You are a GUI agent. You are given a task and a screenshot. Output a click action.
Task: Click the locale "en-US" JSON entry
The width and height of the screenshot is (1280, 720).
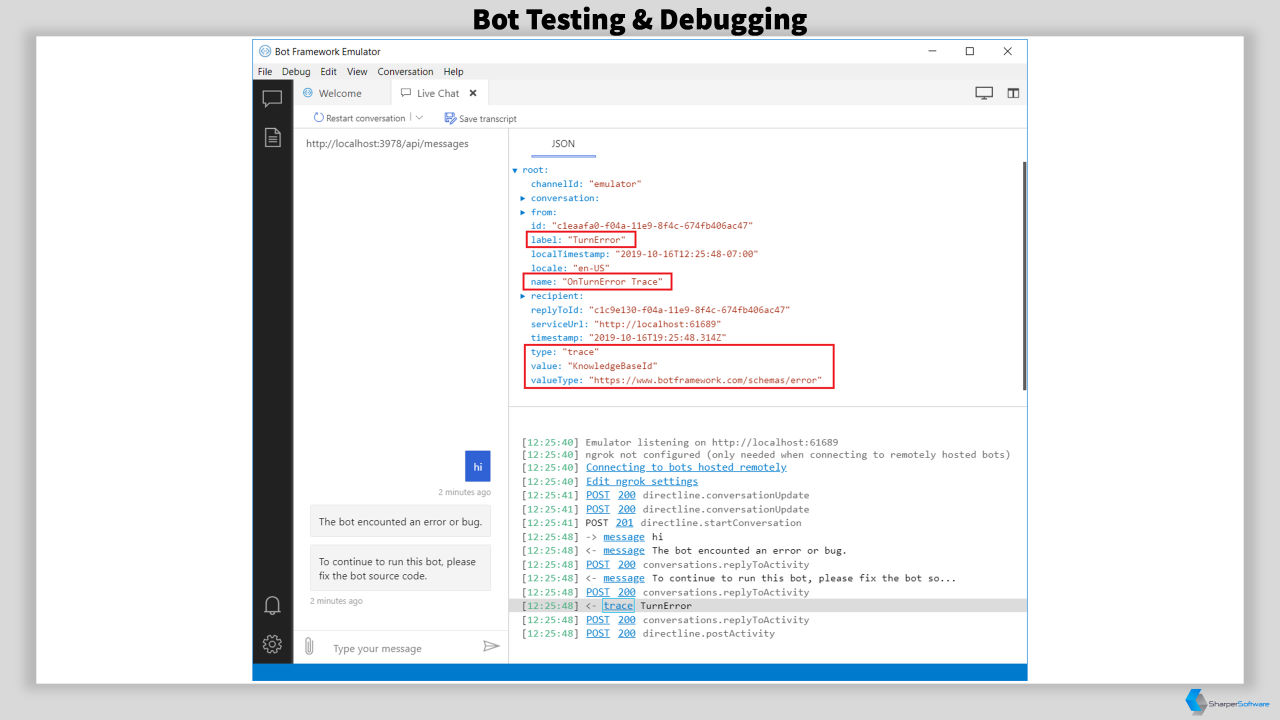click(570, 268)
